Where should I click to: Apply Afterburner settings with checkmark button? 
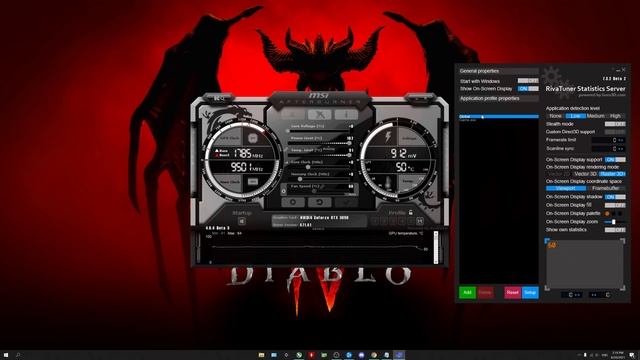[346, 202]
